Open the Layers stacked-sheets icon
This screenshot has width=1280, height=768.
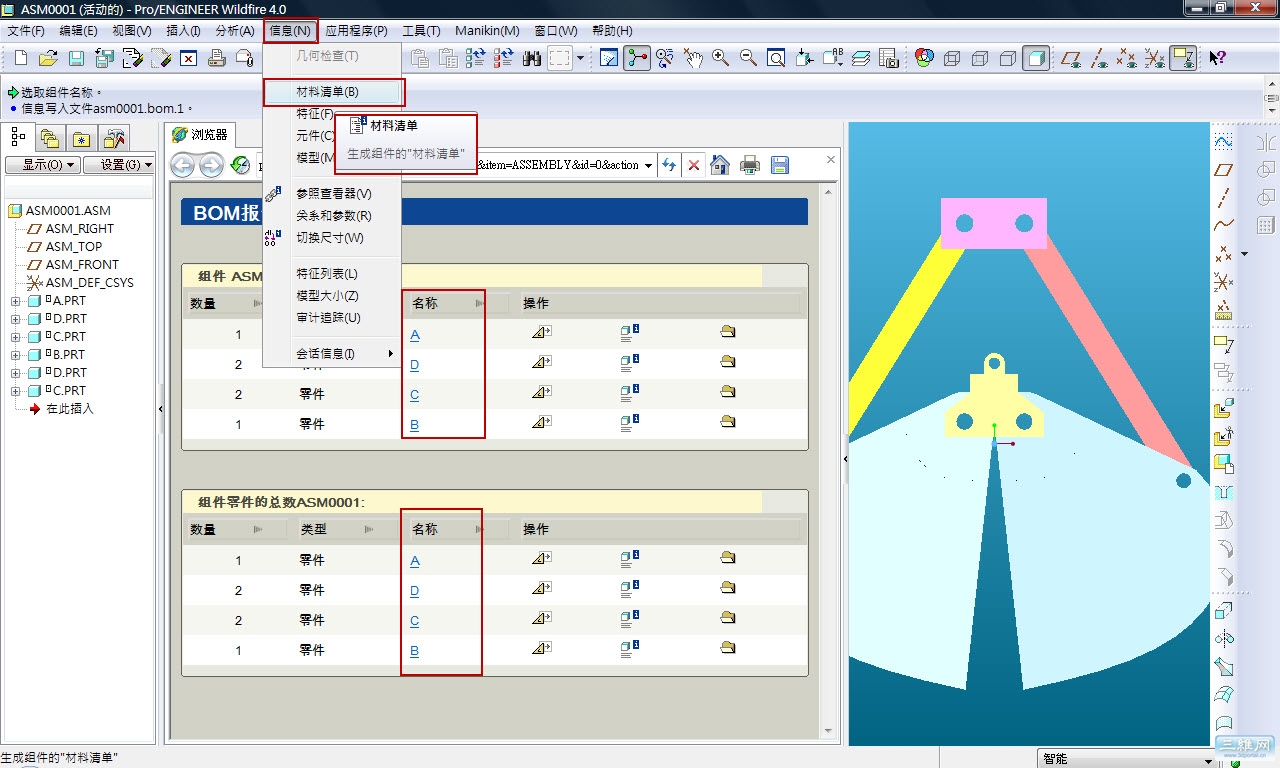(861, 58)
